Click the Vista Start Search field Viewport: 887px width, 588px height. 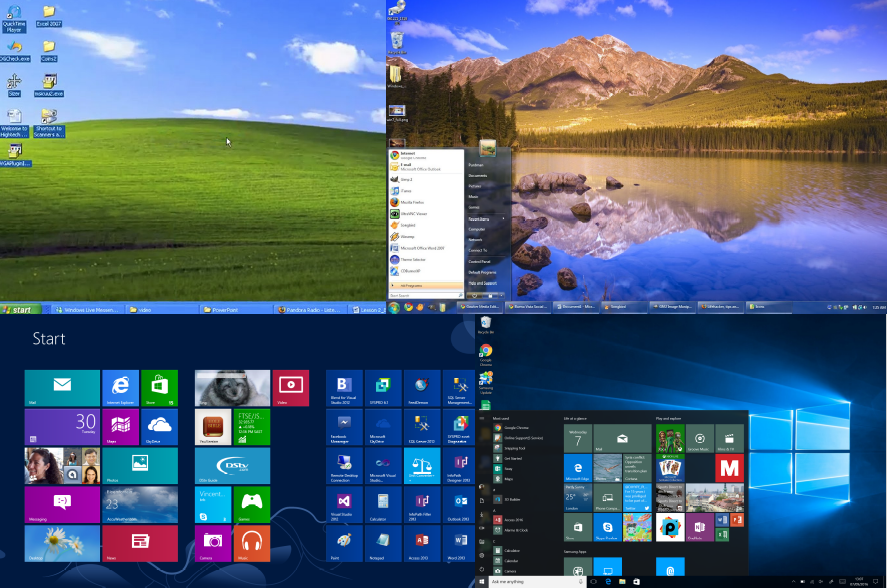click(x=426, y=295)
